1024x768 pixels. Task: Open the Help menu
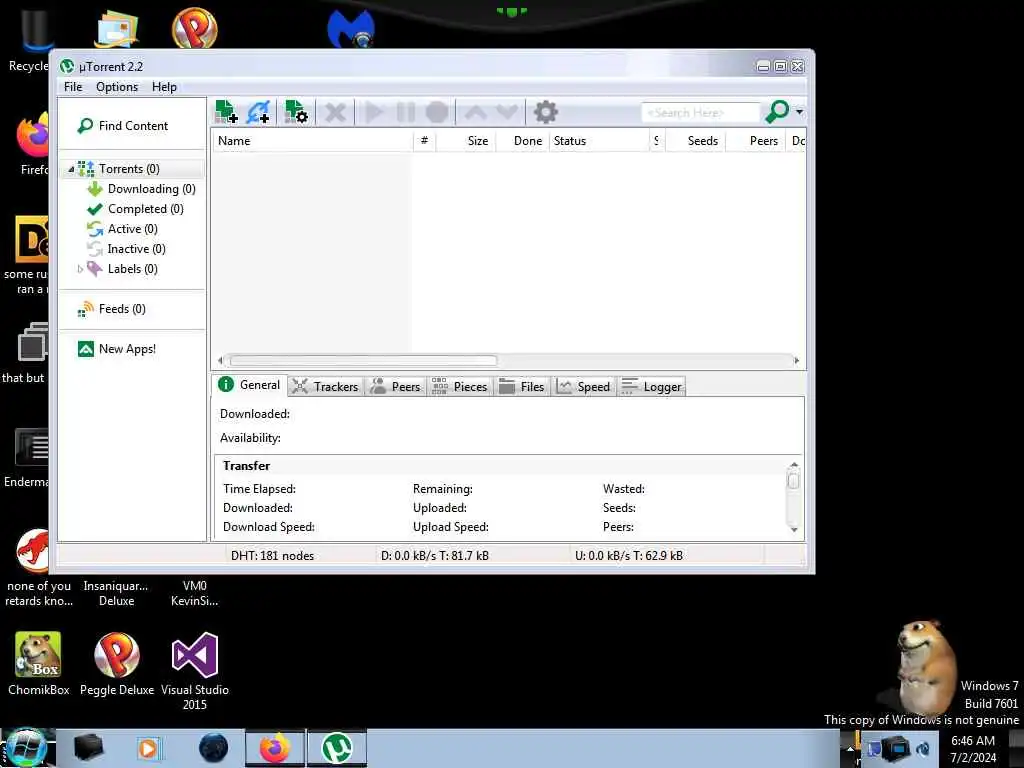(165, 87)
